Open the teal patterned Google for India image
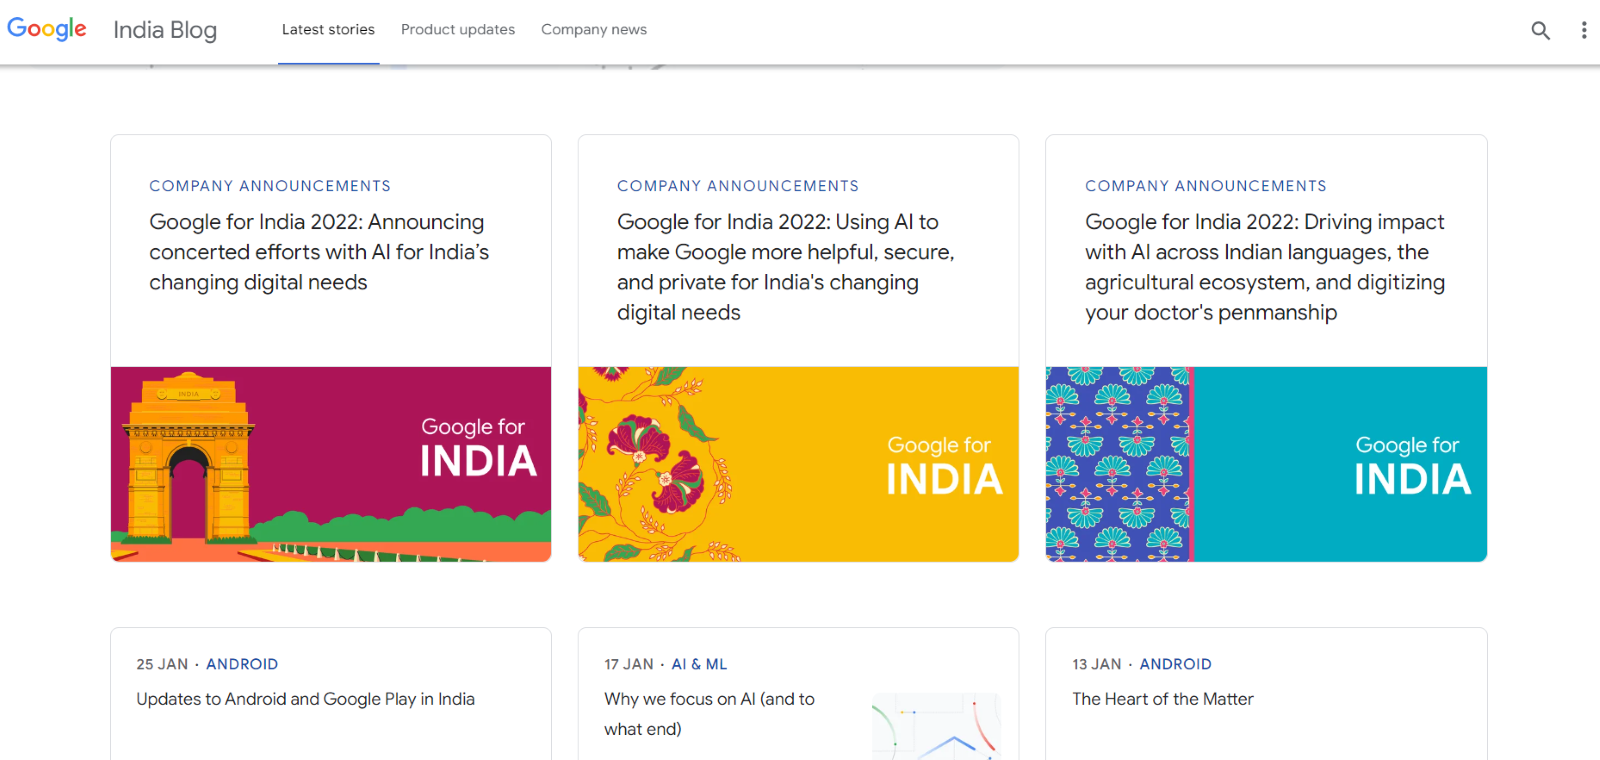This screenshot has width=1600, height=760. [x=1266, y=464]
